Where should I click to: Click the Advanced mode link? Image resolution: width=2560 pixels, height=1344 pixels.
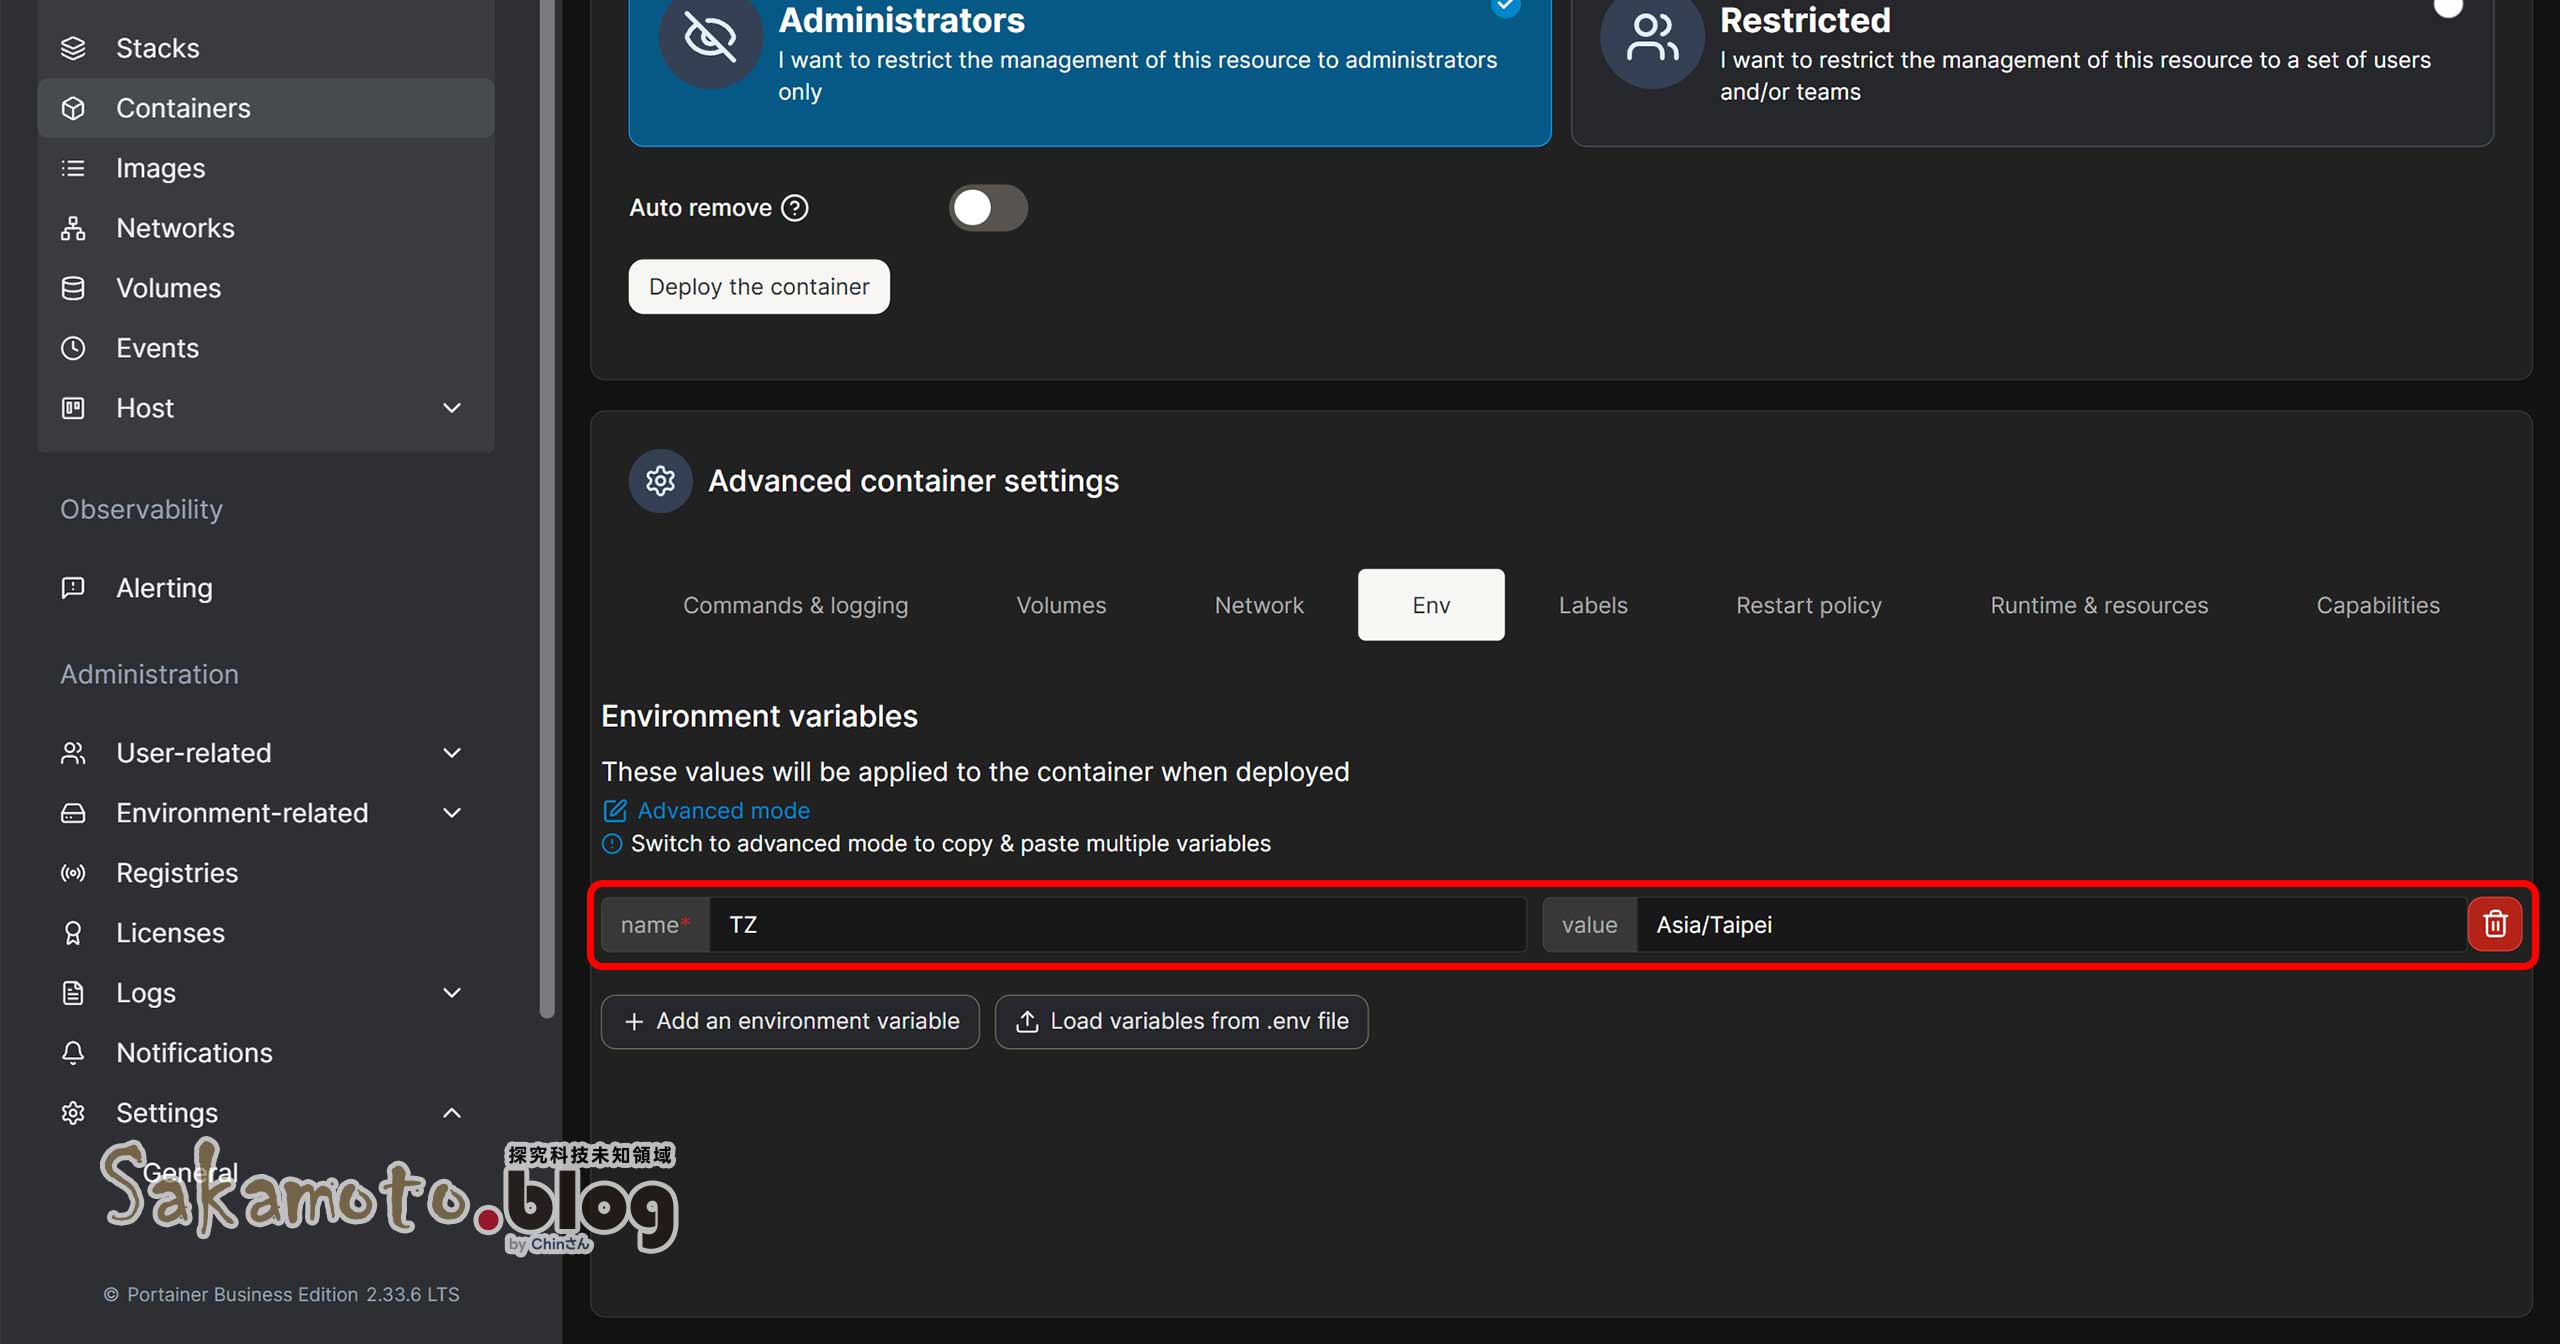pyautogui.click(x=722, y=810)
